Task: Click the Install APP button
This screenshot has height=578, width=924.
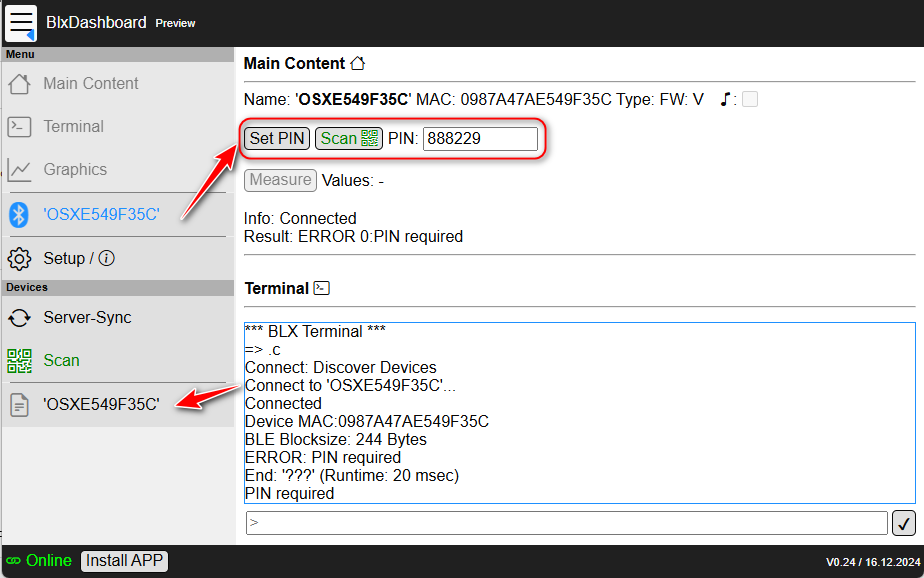Action: (124, 561)
